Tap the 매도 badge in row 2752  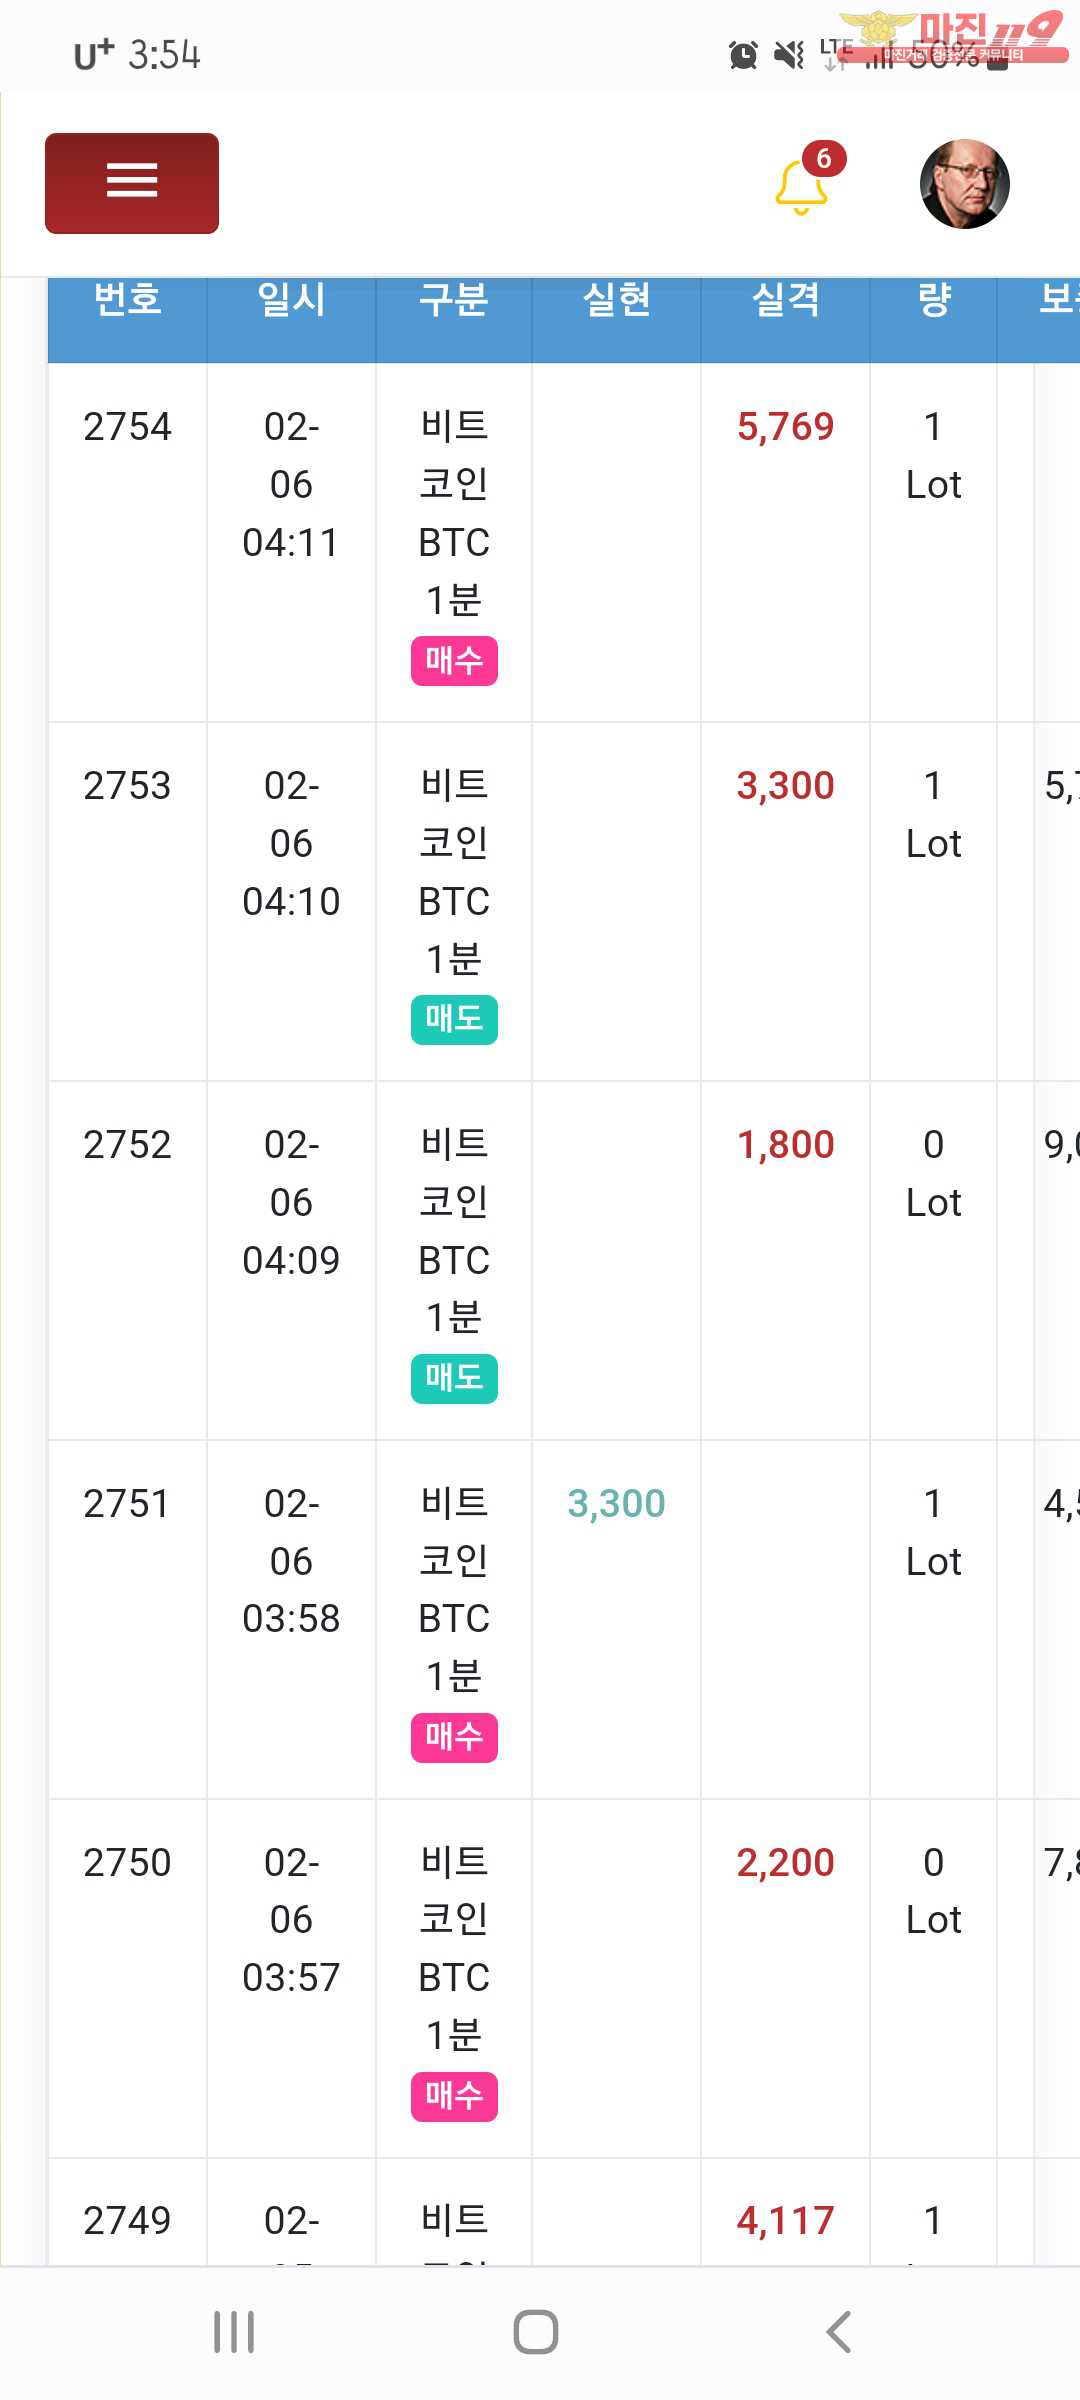[x=454, y=1379]
